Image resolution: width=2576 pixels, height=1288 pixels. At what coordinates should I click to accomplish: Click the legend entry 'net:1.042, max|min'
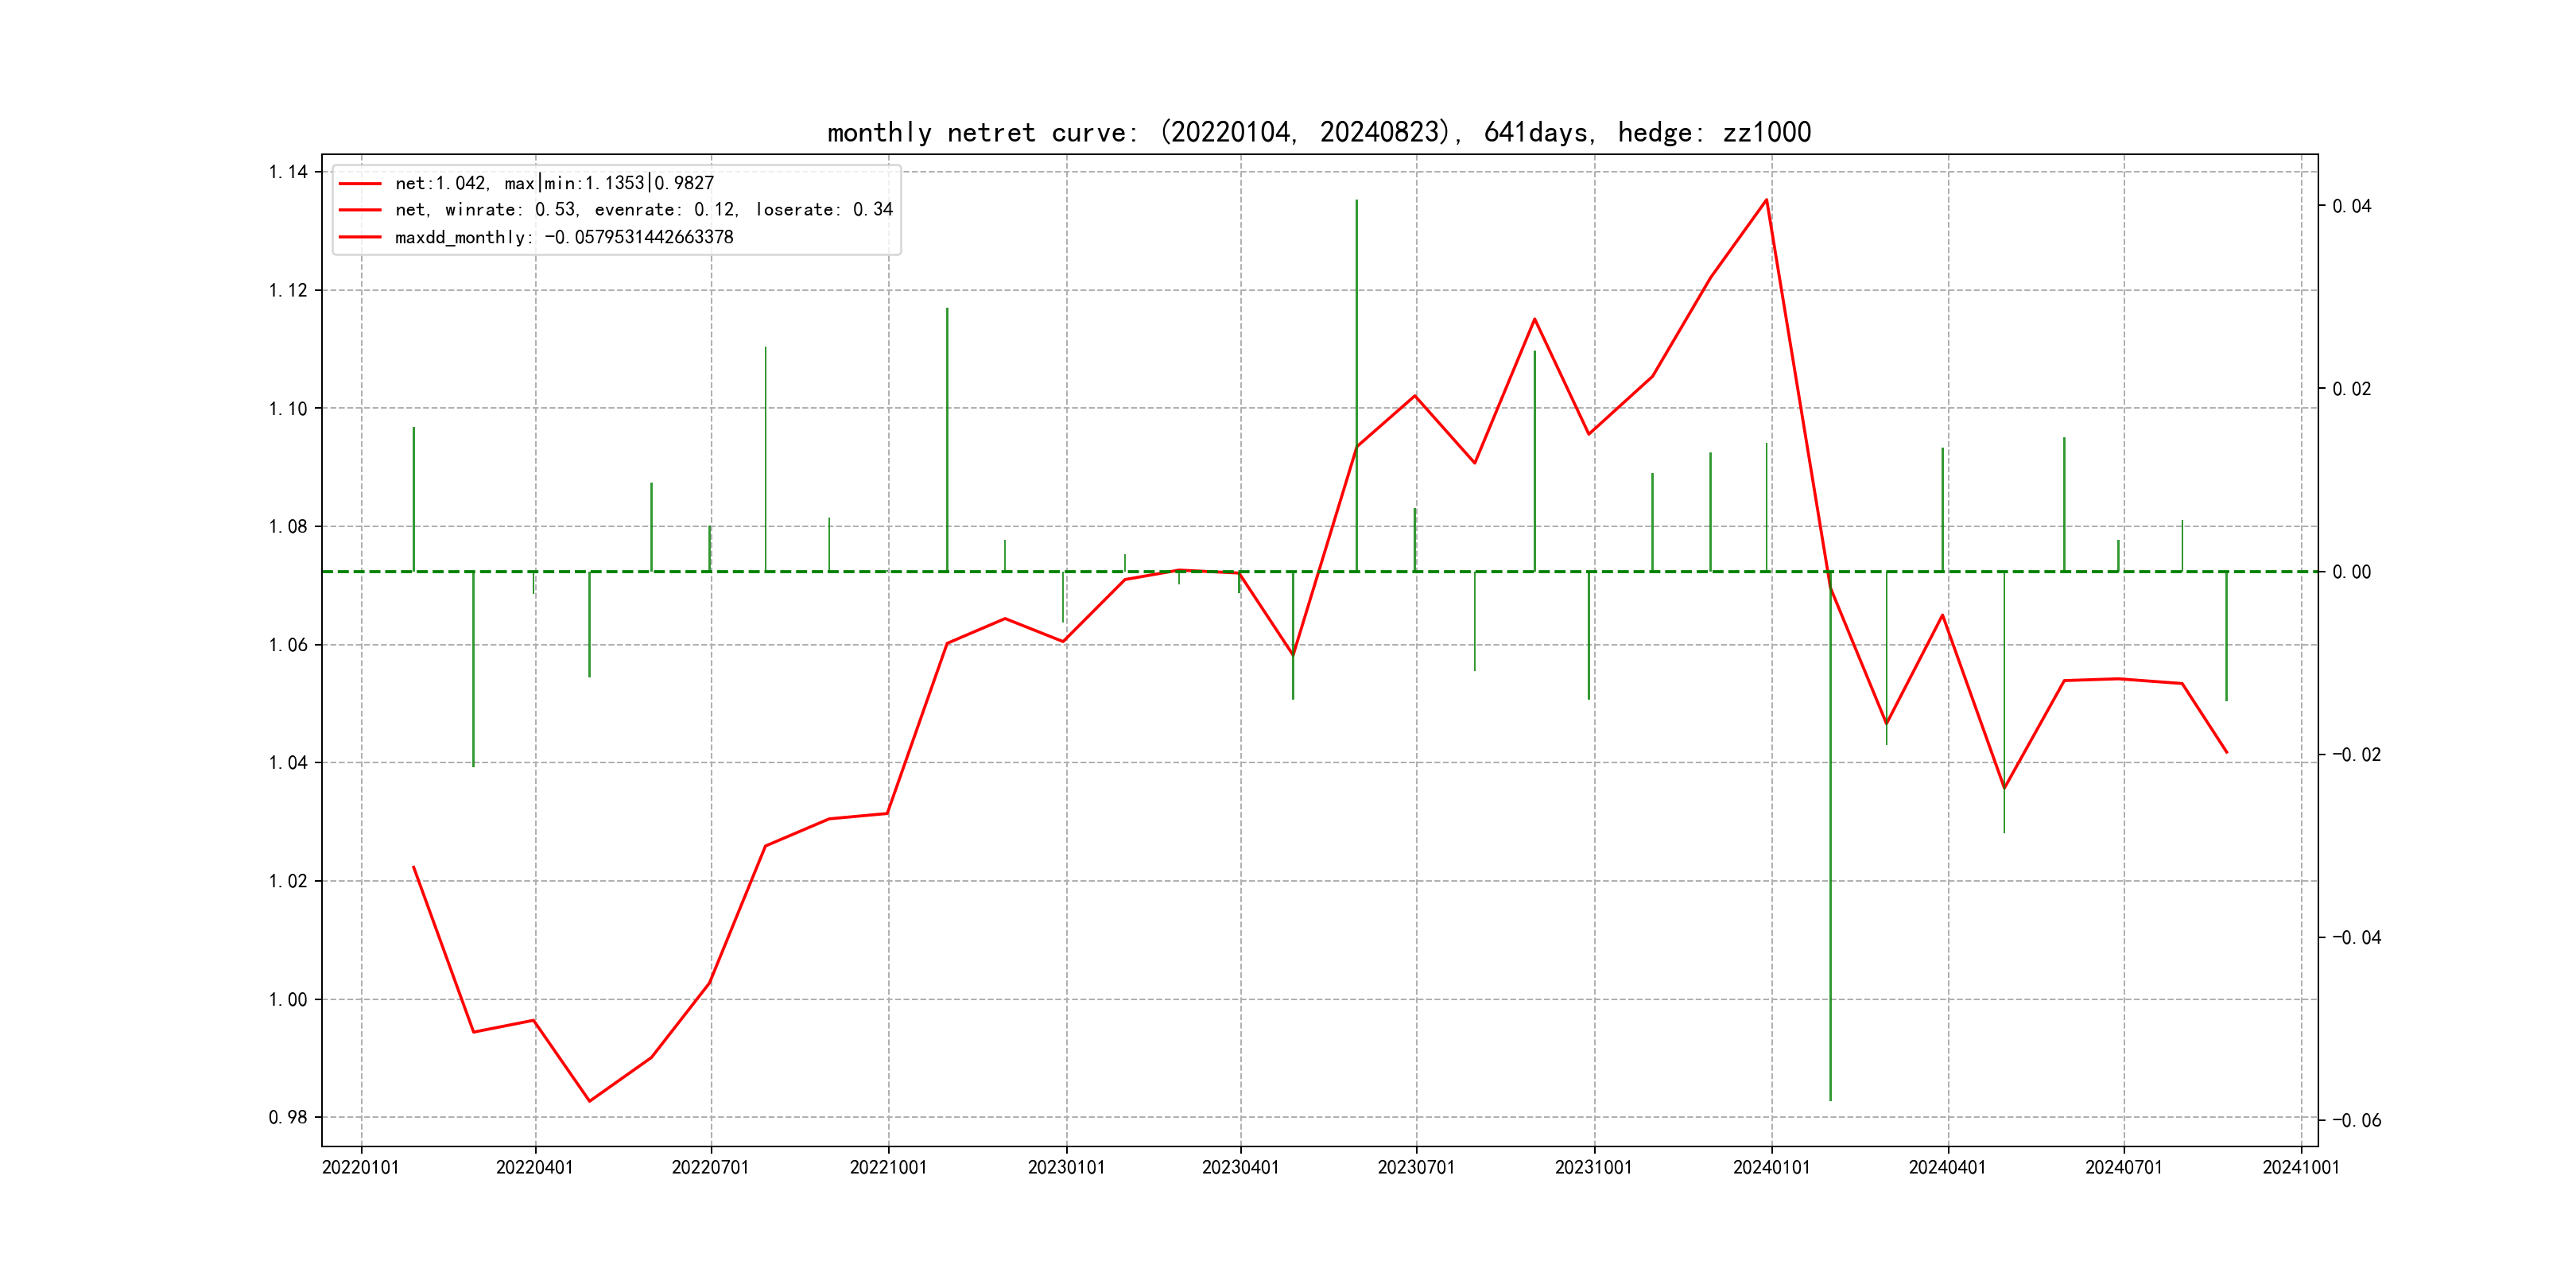pyautogui.click(x=554, y=183)
